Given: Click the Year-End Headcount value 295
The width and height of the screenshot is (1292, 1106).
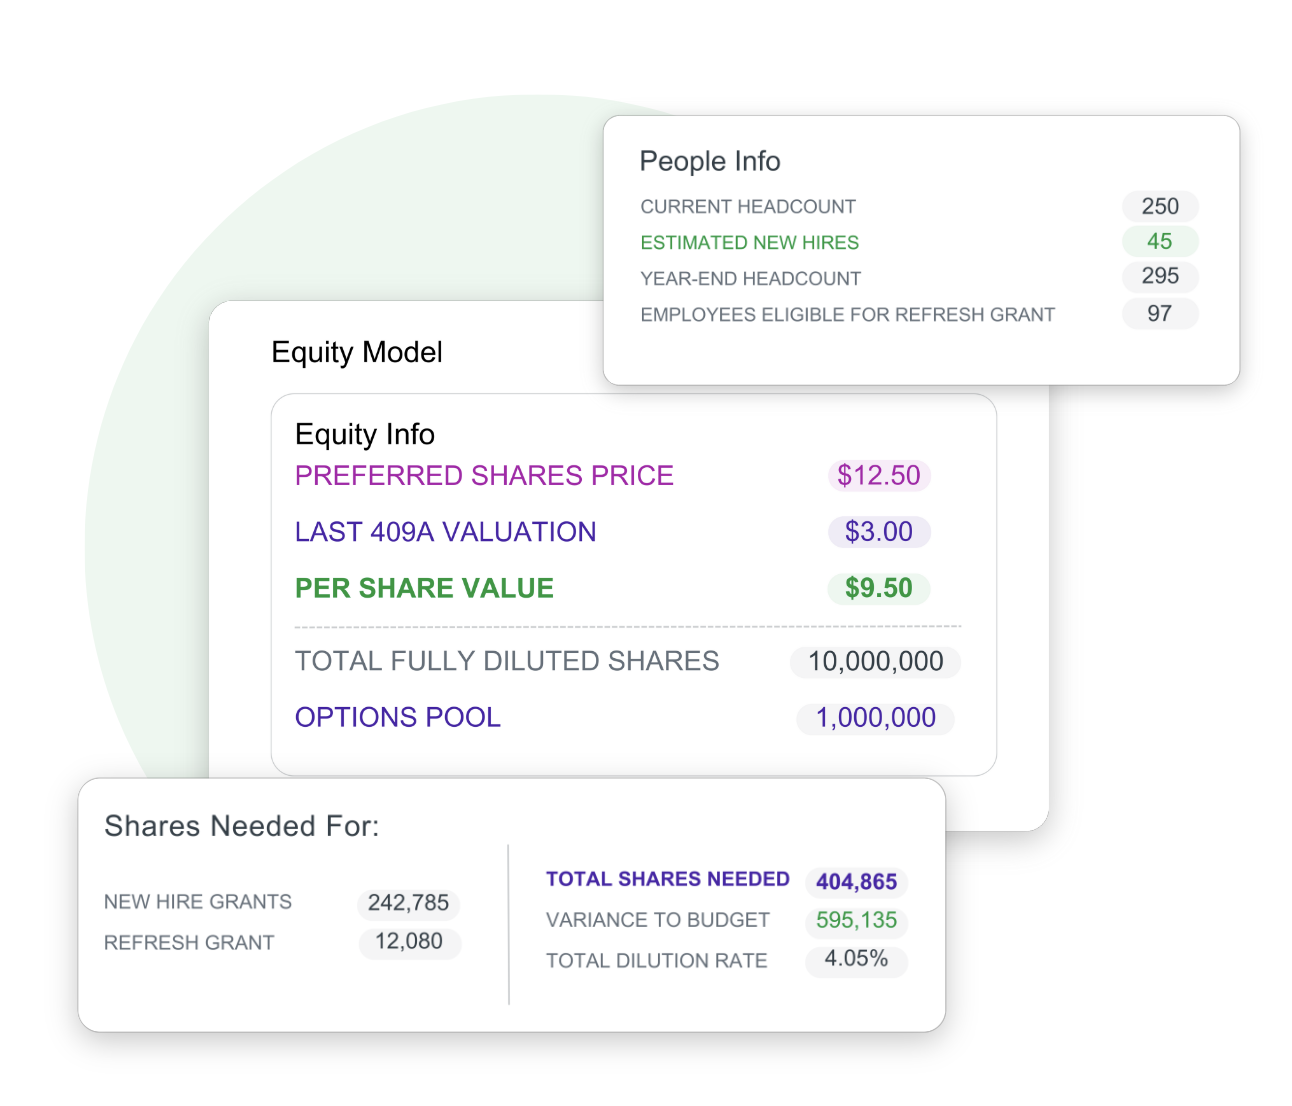Looking at the screenshot, I should [x=1160, y=276].
